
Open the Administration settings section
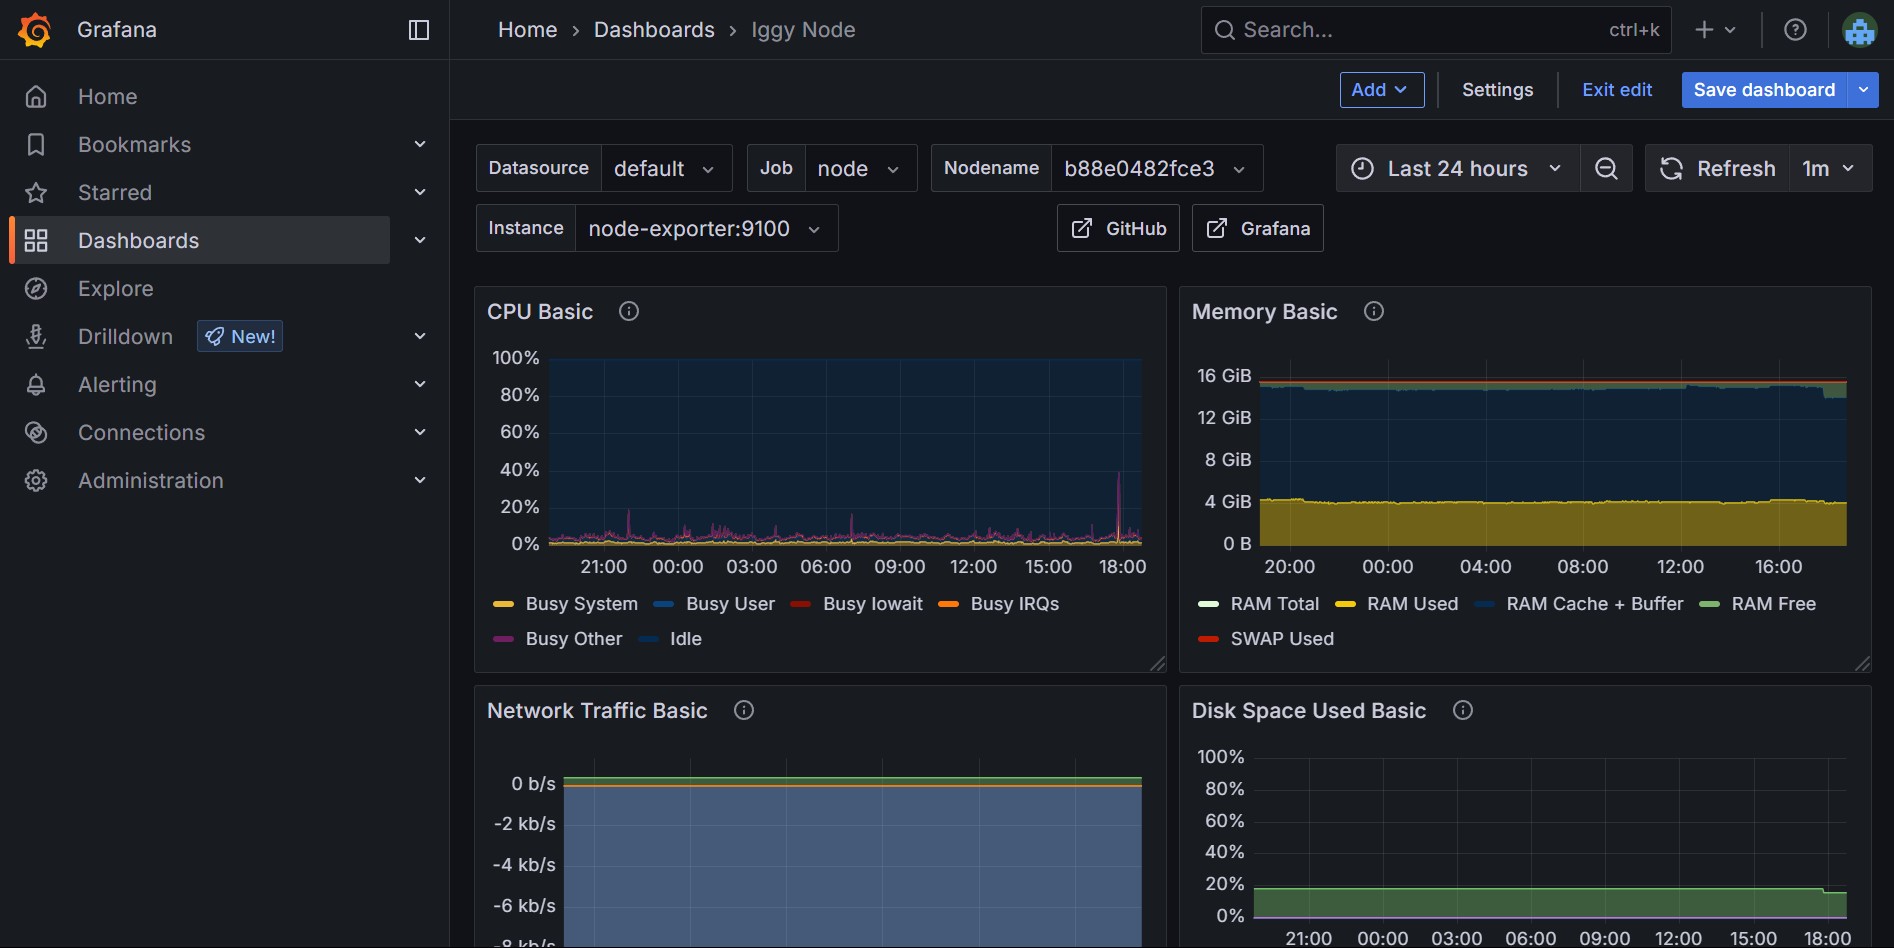pos(150,480)
